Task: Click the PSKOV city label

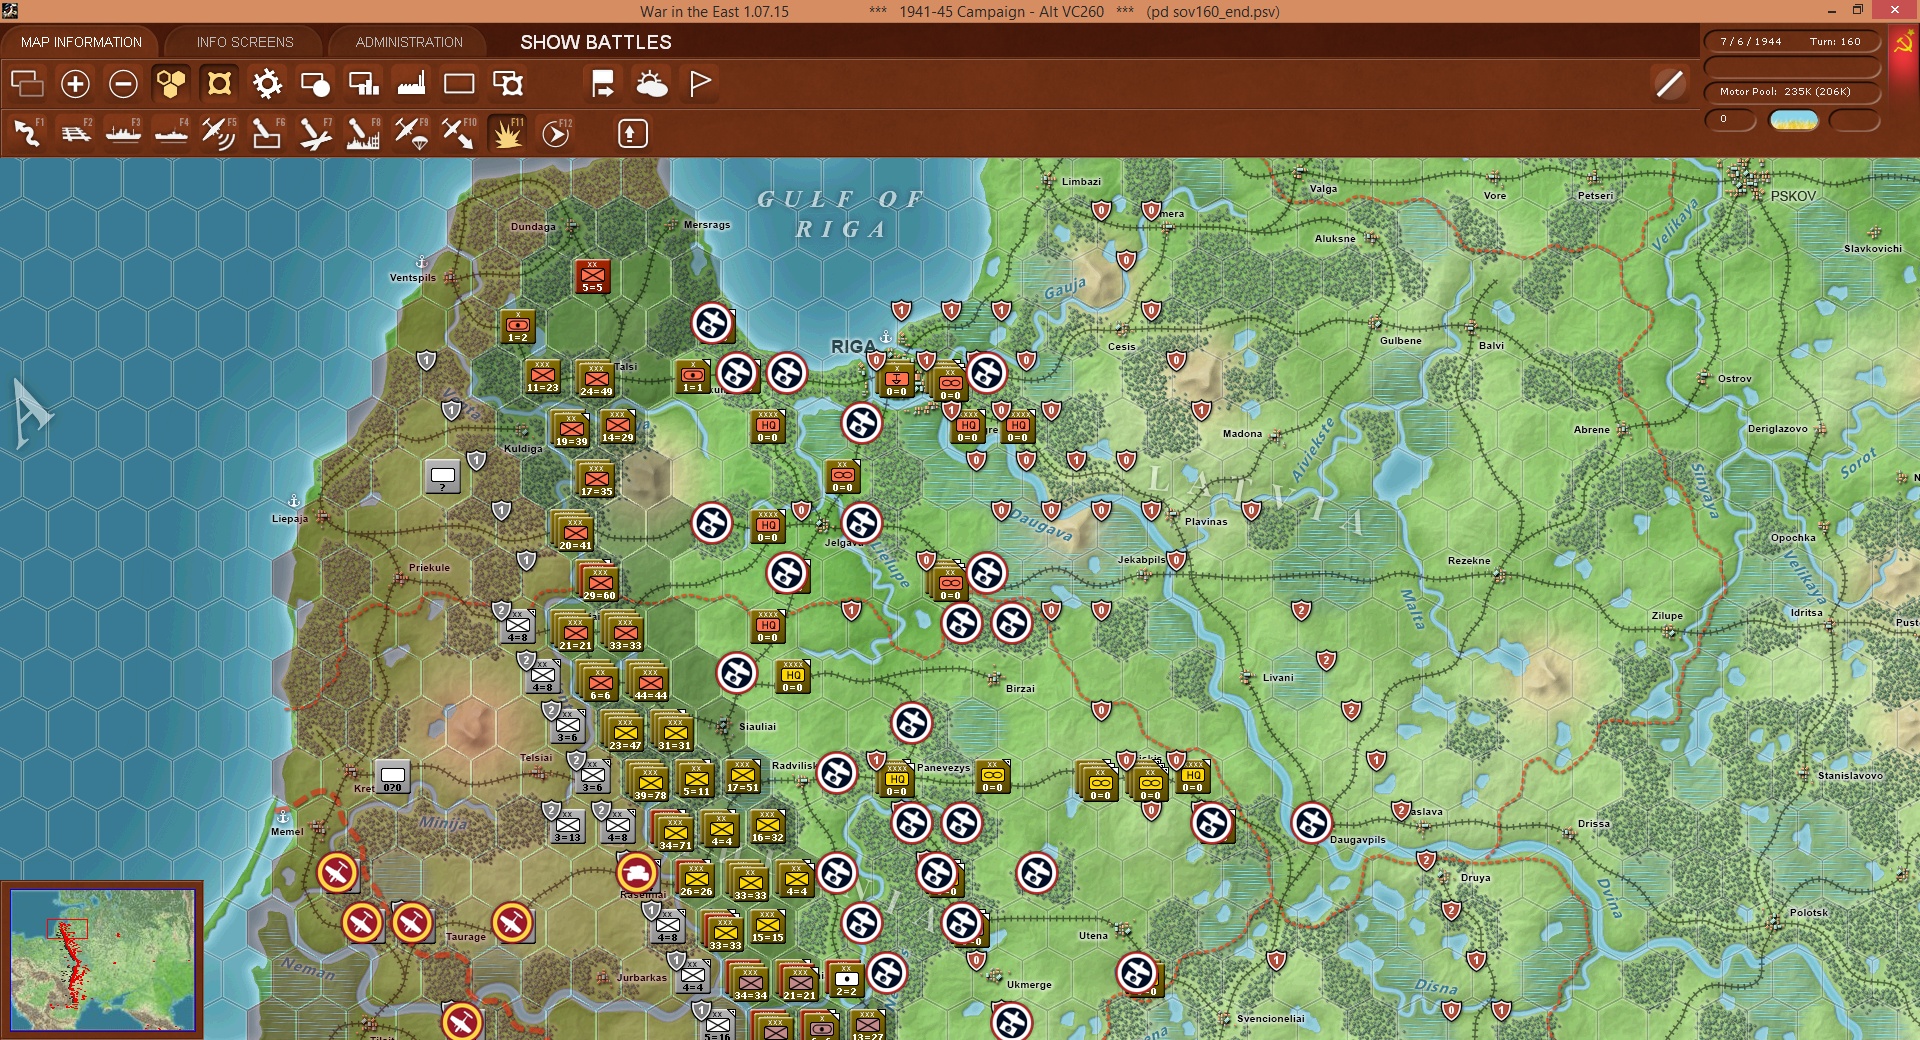Action: [x=1793, y=196]
